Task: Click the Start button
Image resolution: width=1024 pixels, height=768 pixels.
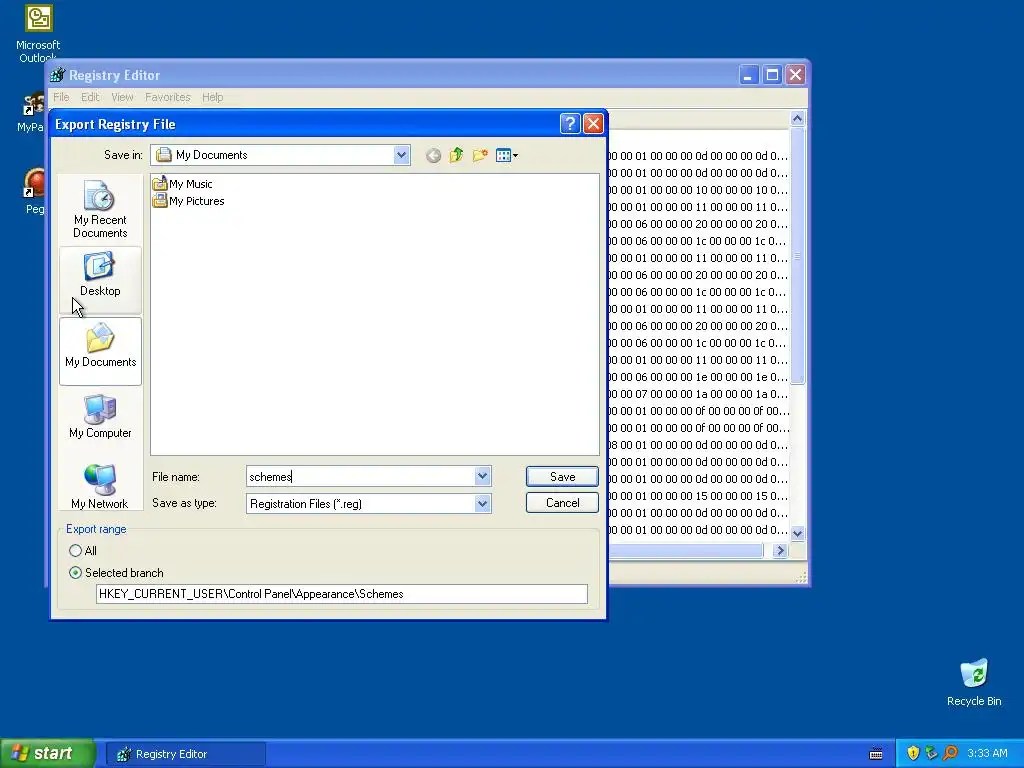Action: [47, 754]
